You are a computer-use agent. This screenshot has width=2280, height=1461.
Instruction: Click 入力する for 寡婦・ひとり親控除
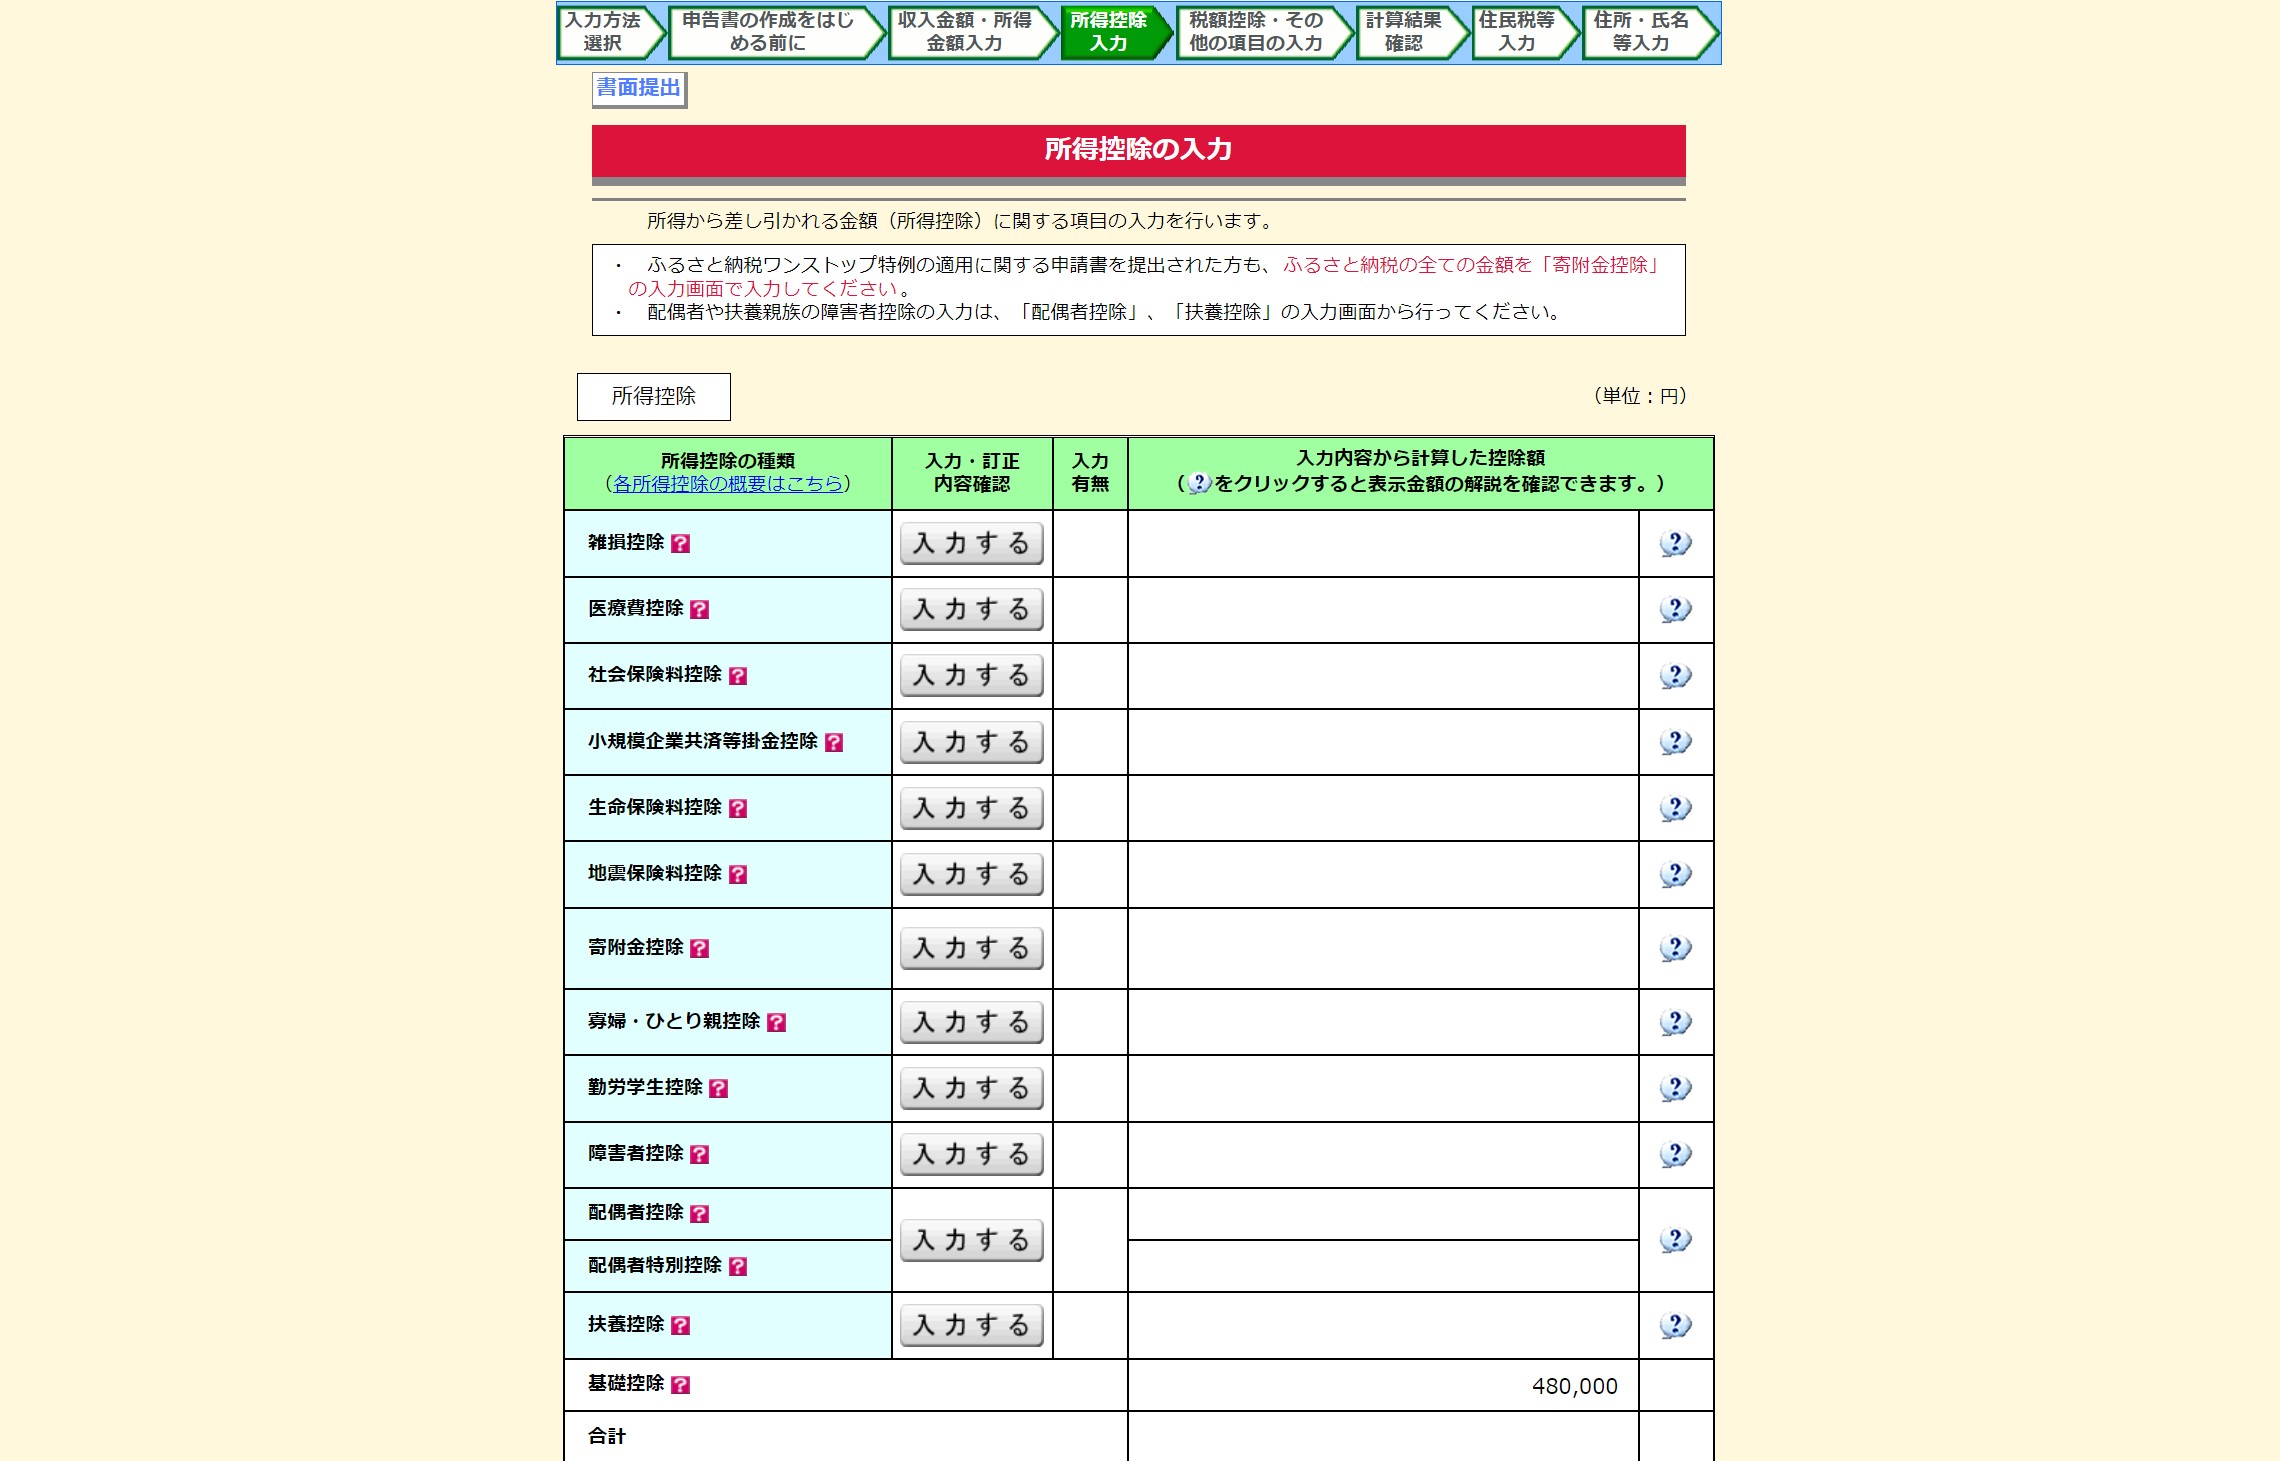pos(971,1022)
